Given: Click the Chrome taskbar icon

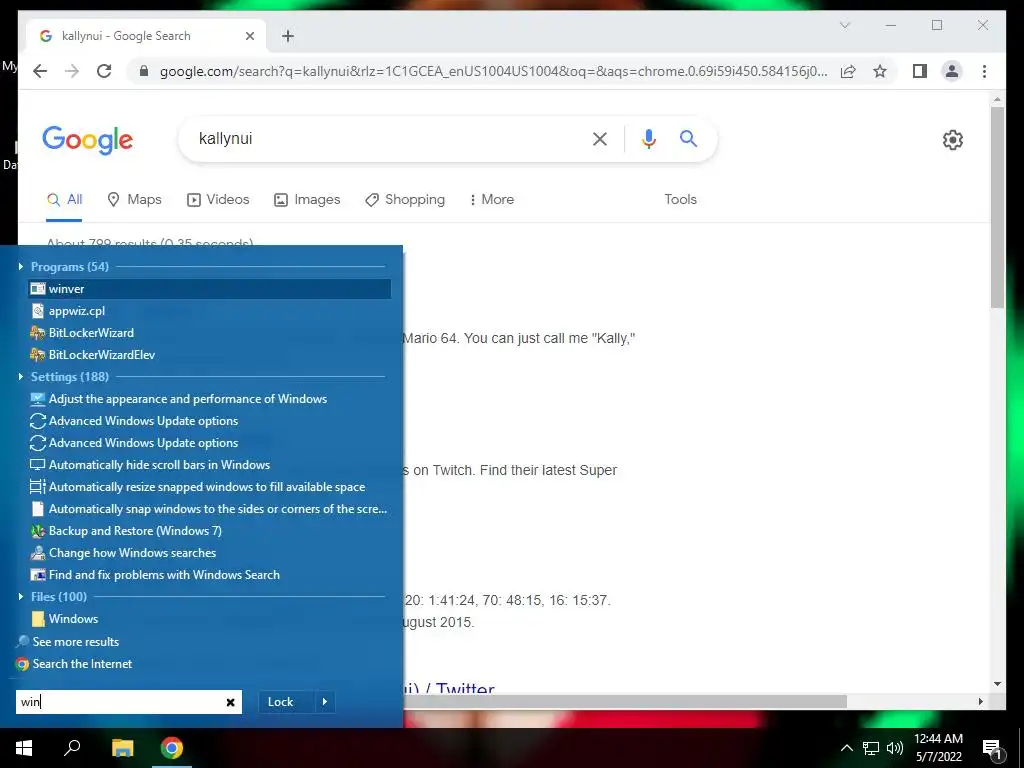Looking at the screenshot, I should tap(172, 748).
